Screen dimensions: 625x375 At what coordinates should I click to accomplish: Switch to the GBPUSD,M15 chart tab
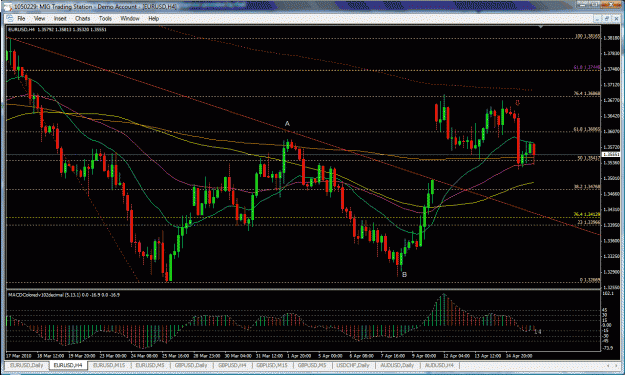pos(272,365)
